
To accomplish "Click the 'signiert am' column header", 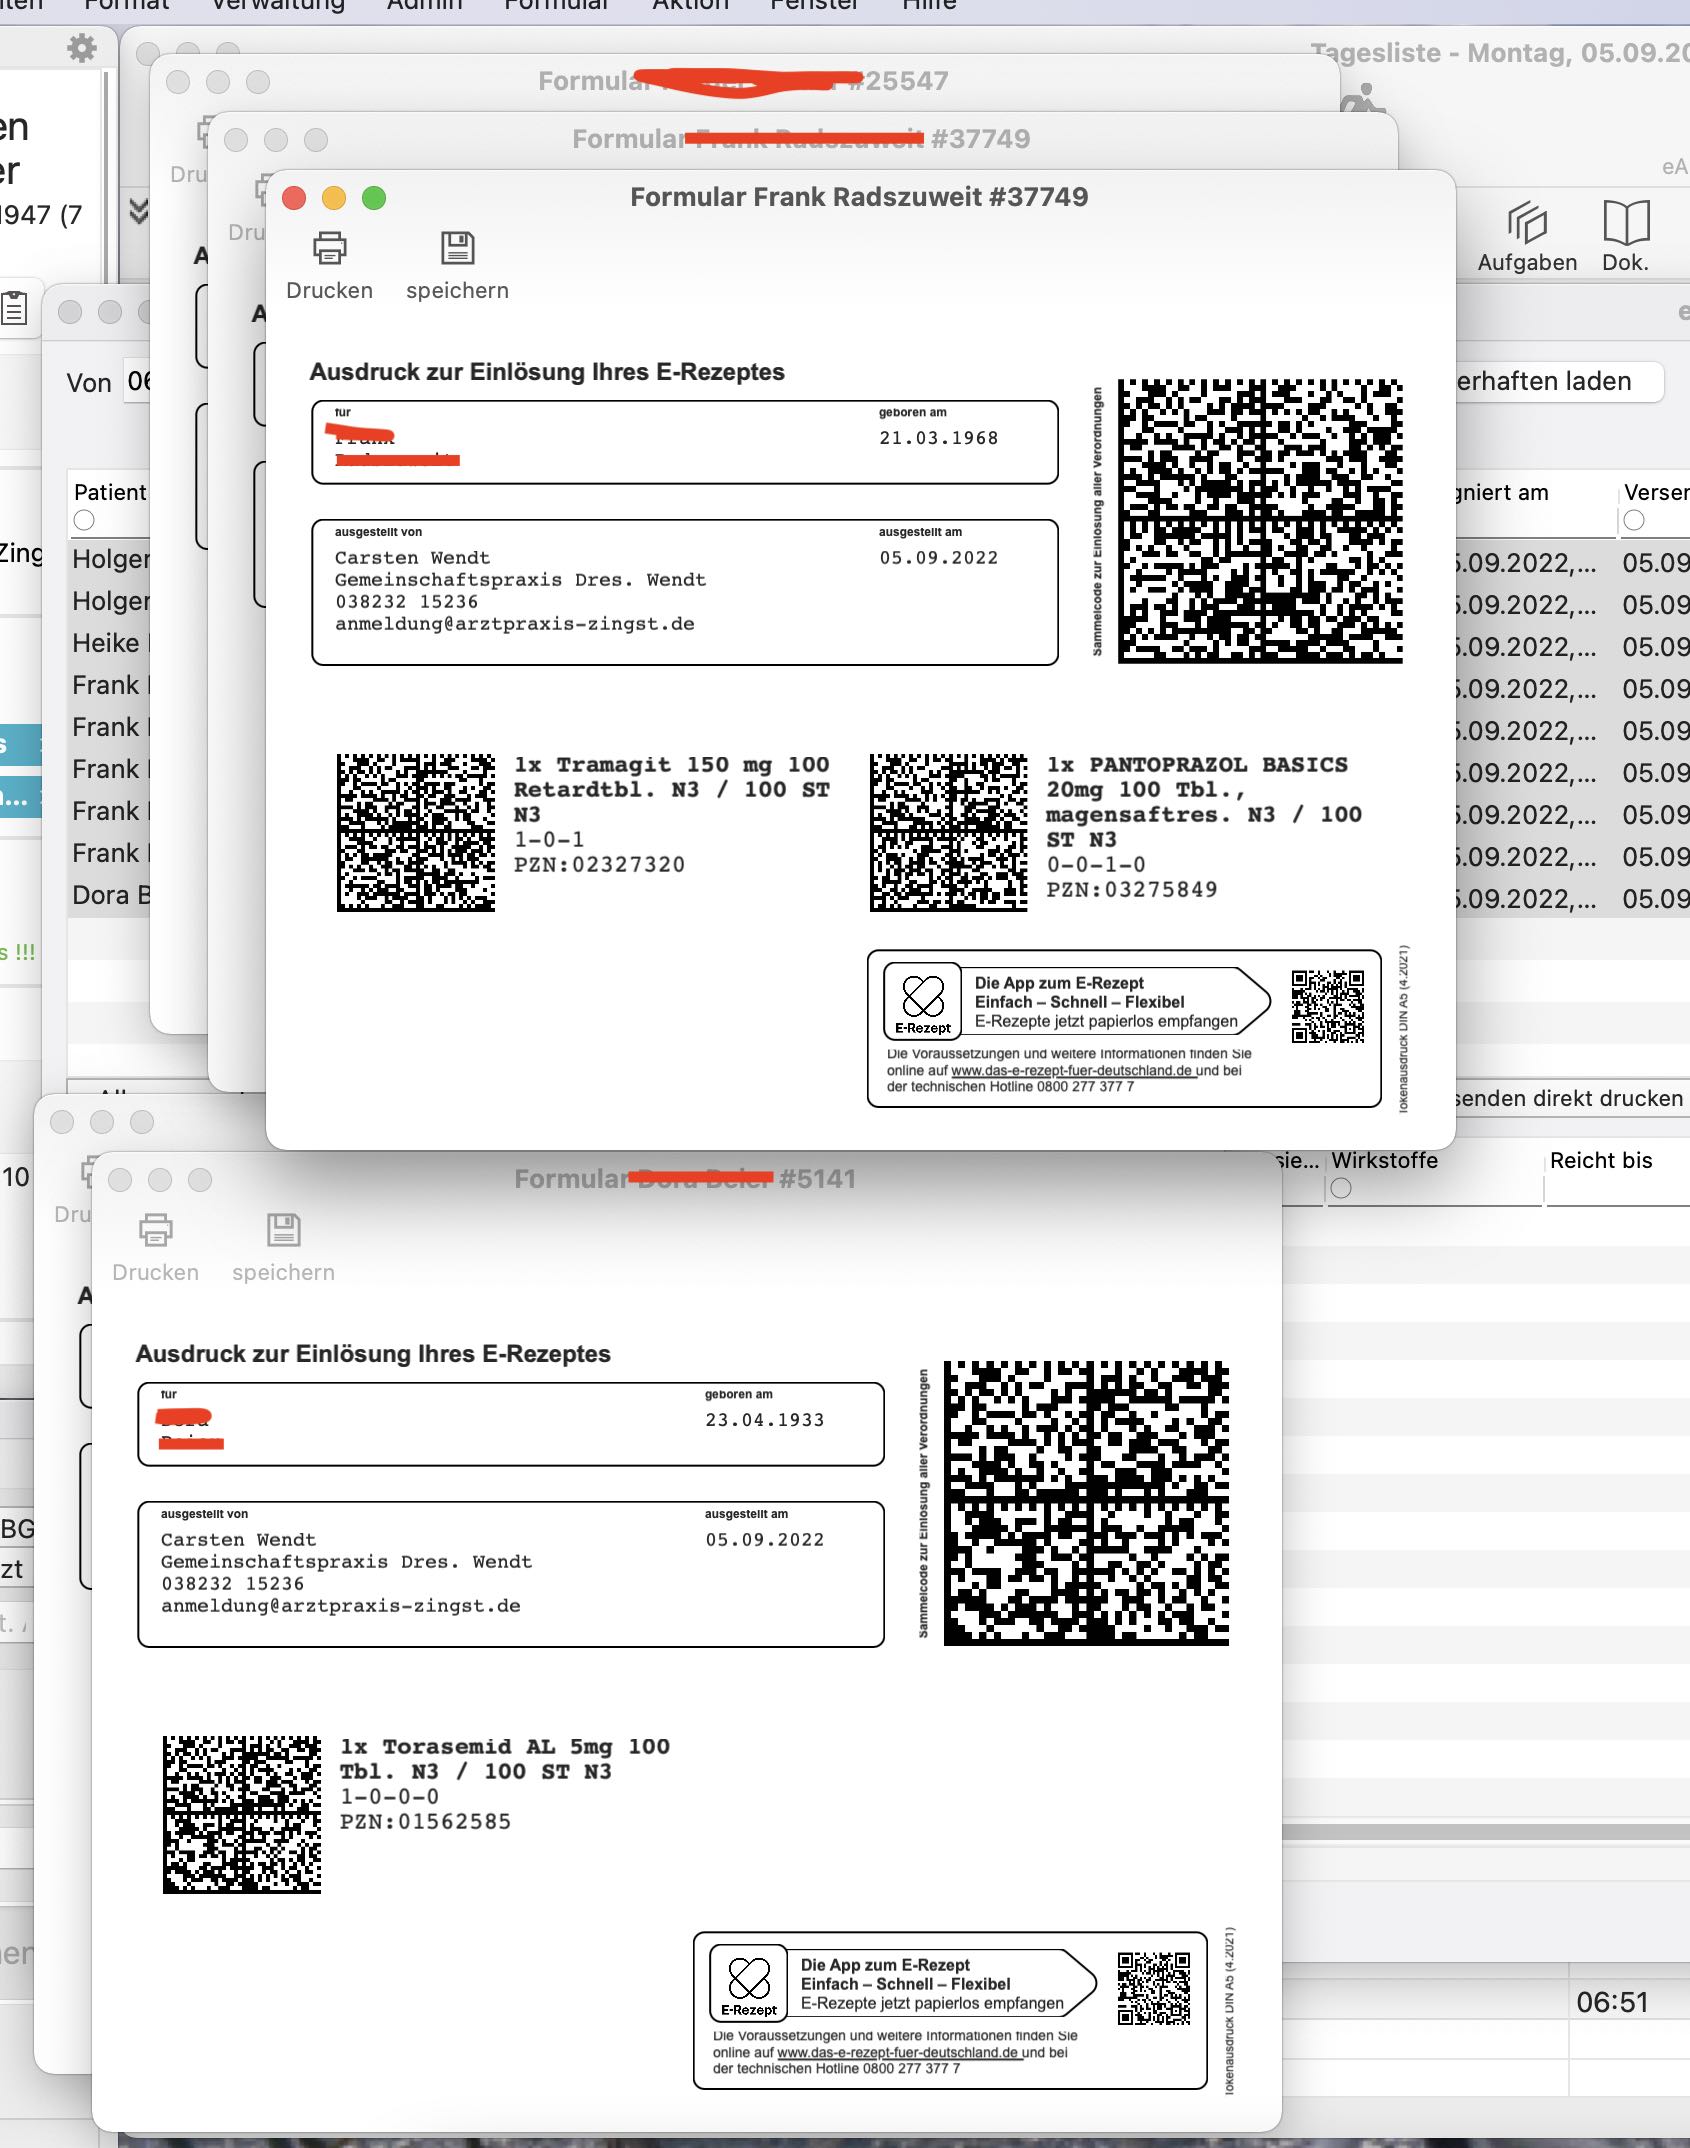I will 1503,492.
